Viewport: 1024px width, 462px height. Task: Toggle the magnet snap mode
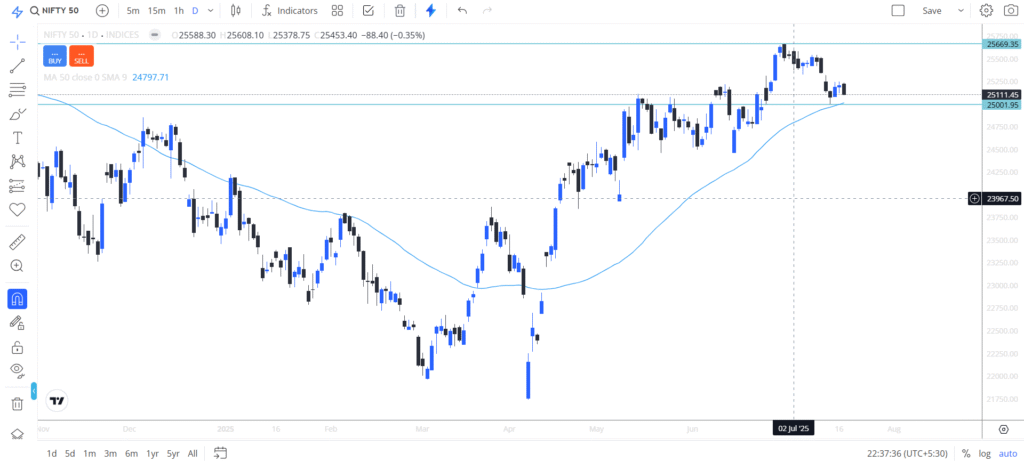tap(18, 299)
